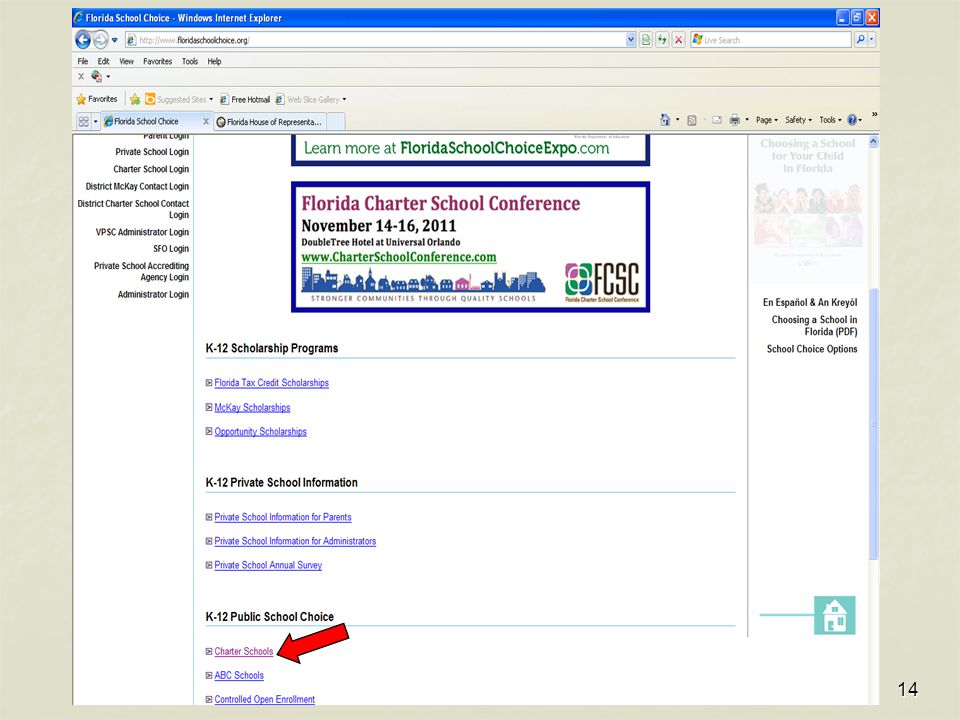960x720 pixels.
Task: Click www.CharterSchoolConference.com link in banner
Action: [x=399, y=257]
